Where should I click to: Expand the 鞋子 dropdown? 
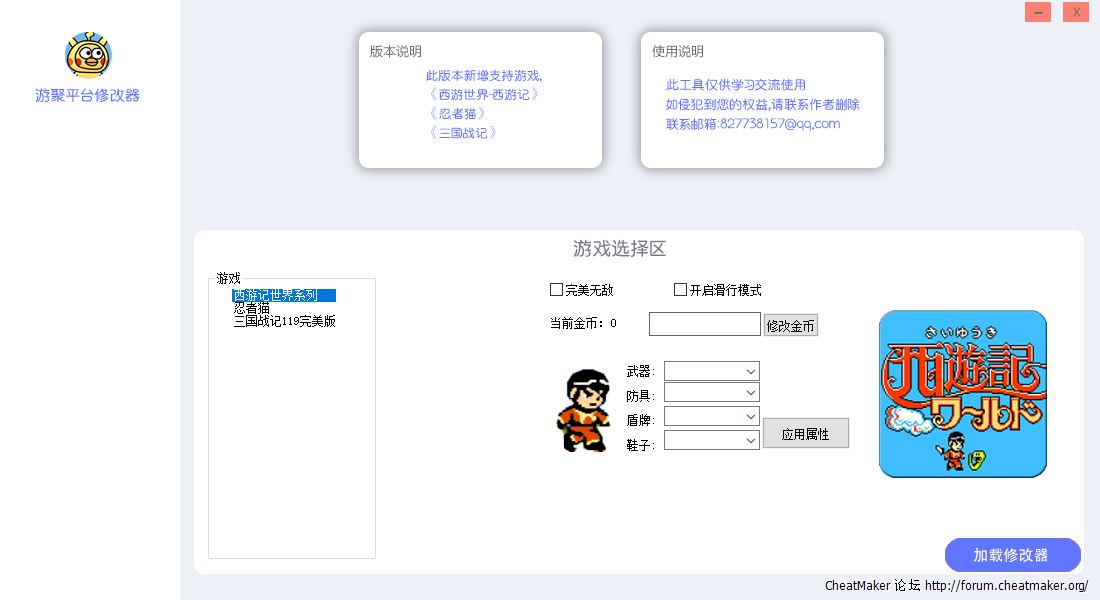pyautogui.click(x=711, y=440)
